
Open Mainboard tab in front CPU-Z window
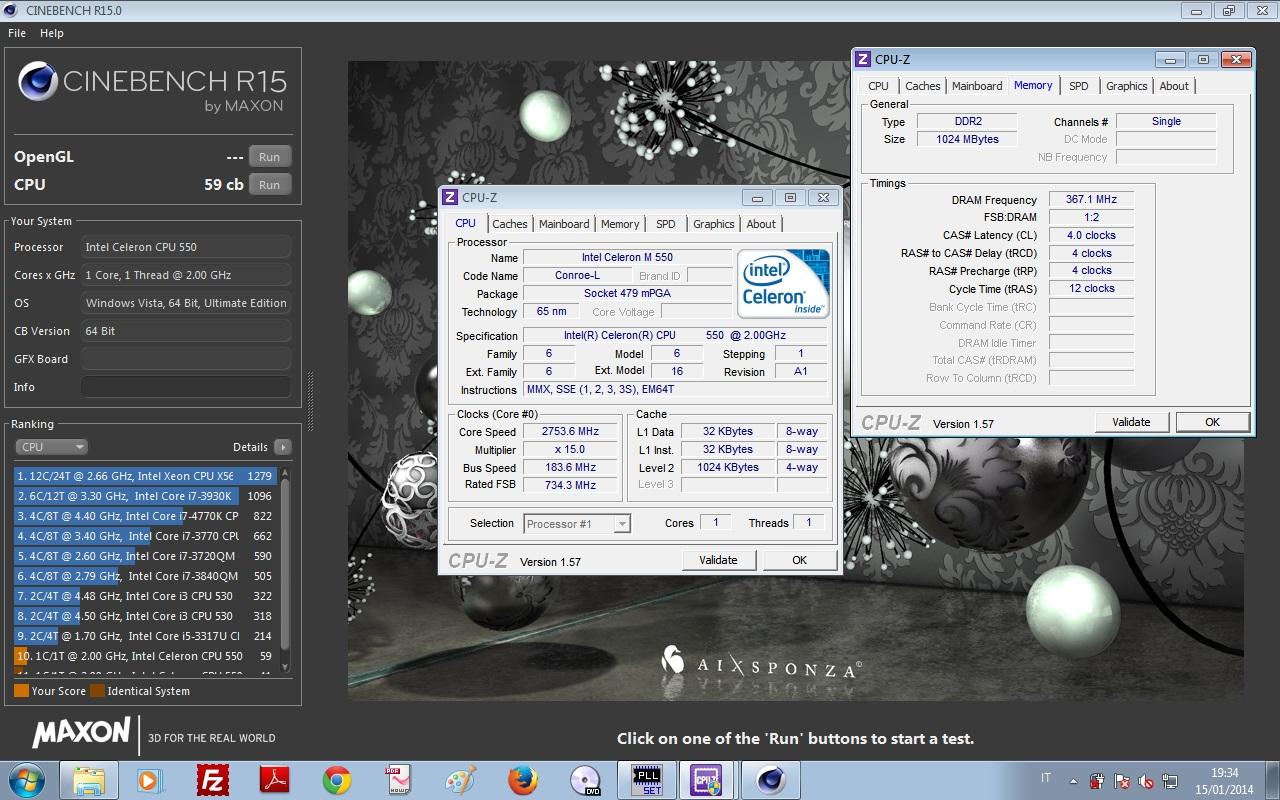564,224
